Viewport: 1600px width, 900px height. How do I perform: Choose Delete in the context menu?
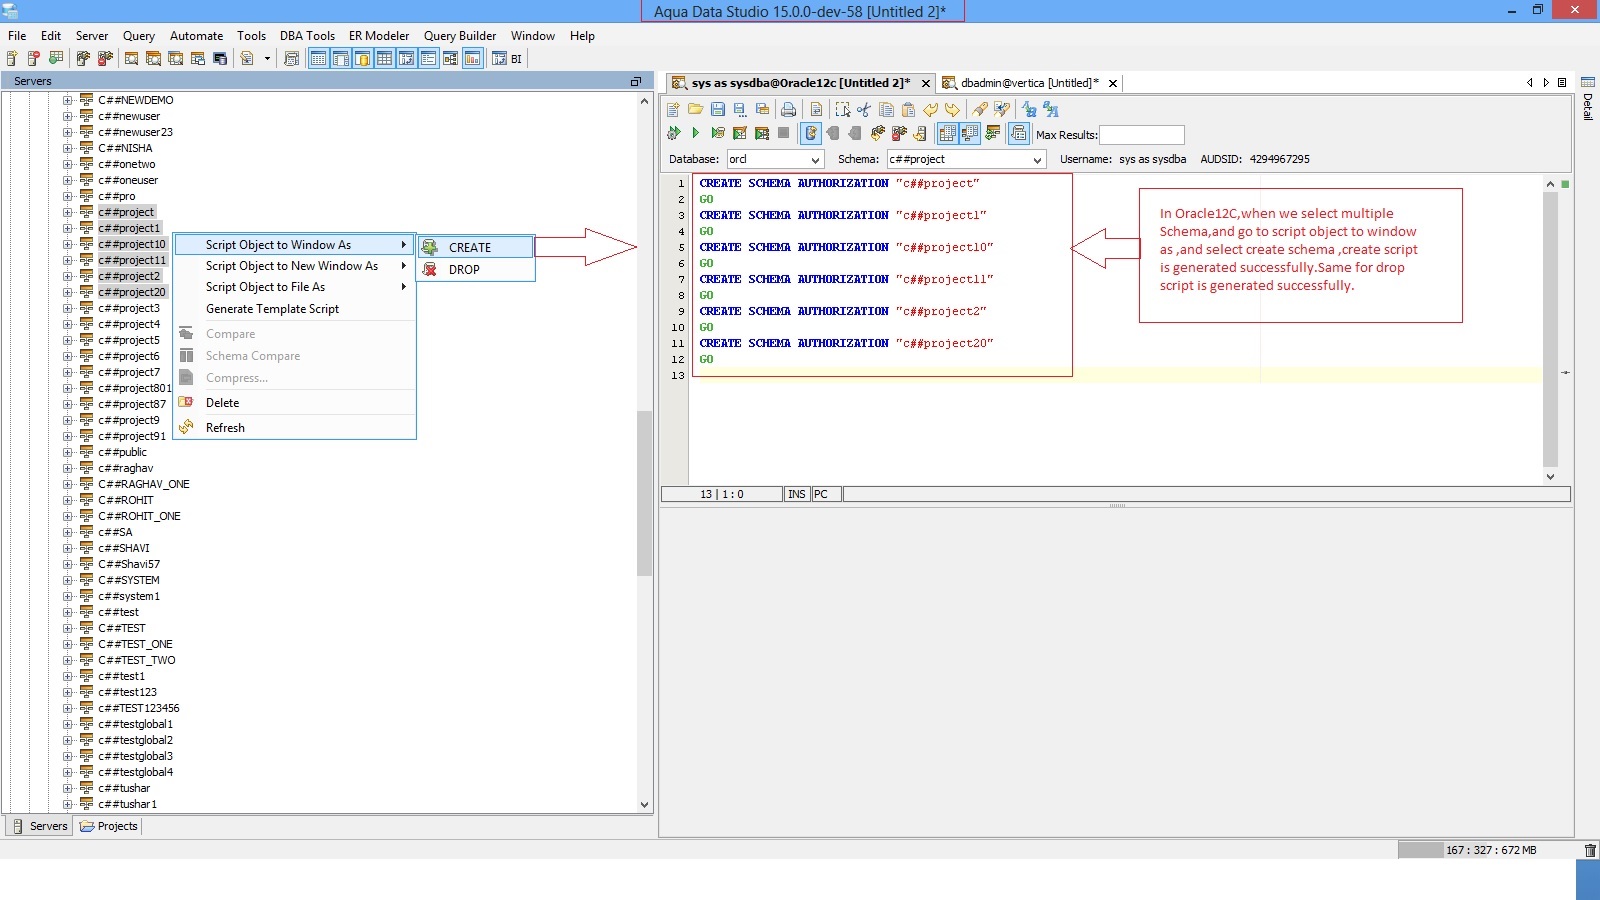(222, 403)
